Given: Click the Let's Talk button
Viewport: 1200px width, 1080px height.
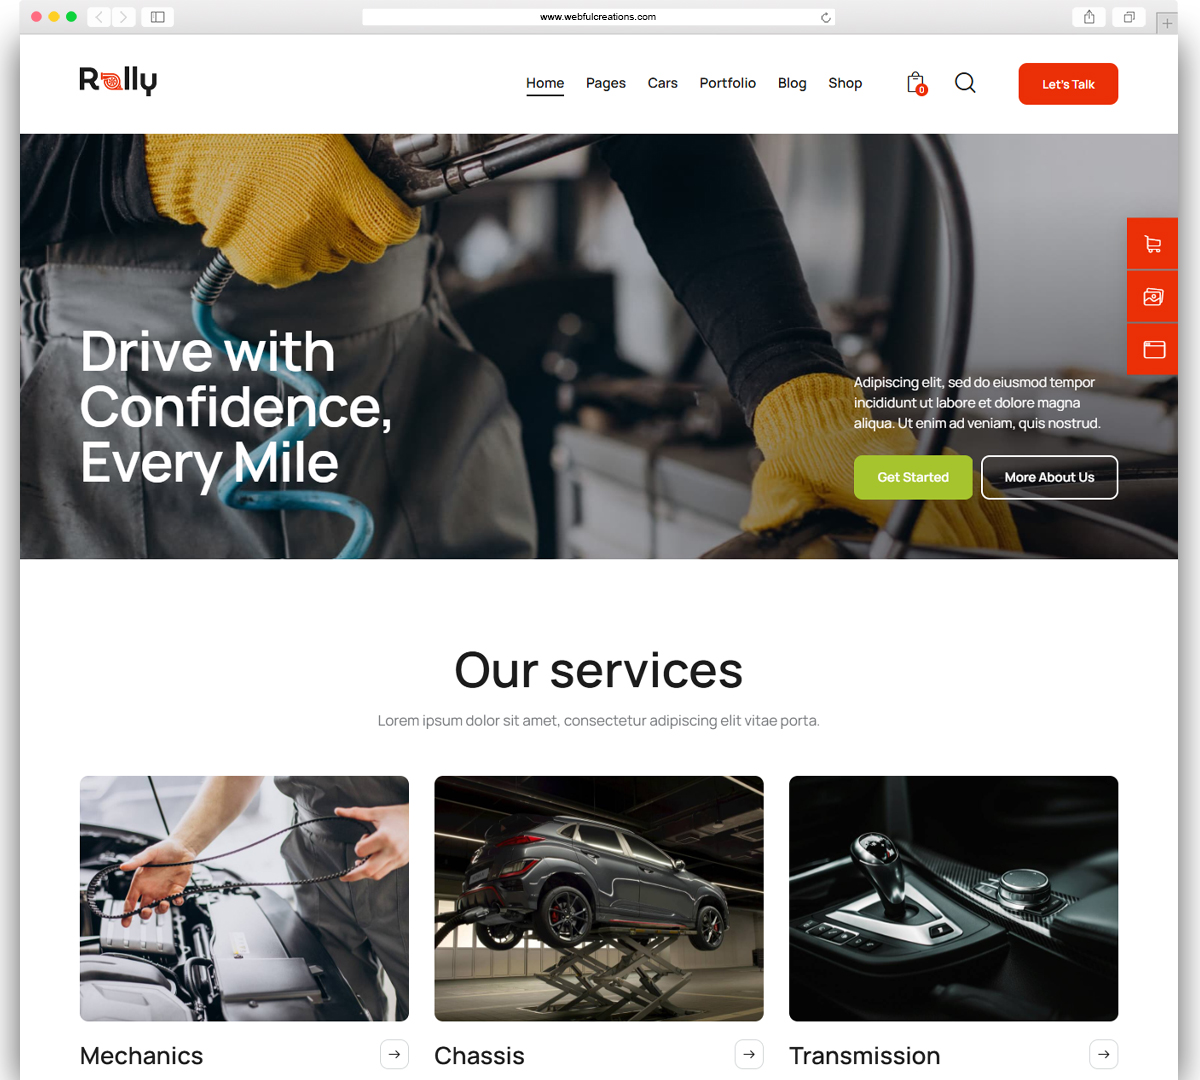Looking at the screenshot, I should (x=1068, y=84).
